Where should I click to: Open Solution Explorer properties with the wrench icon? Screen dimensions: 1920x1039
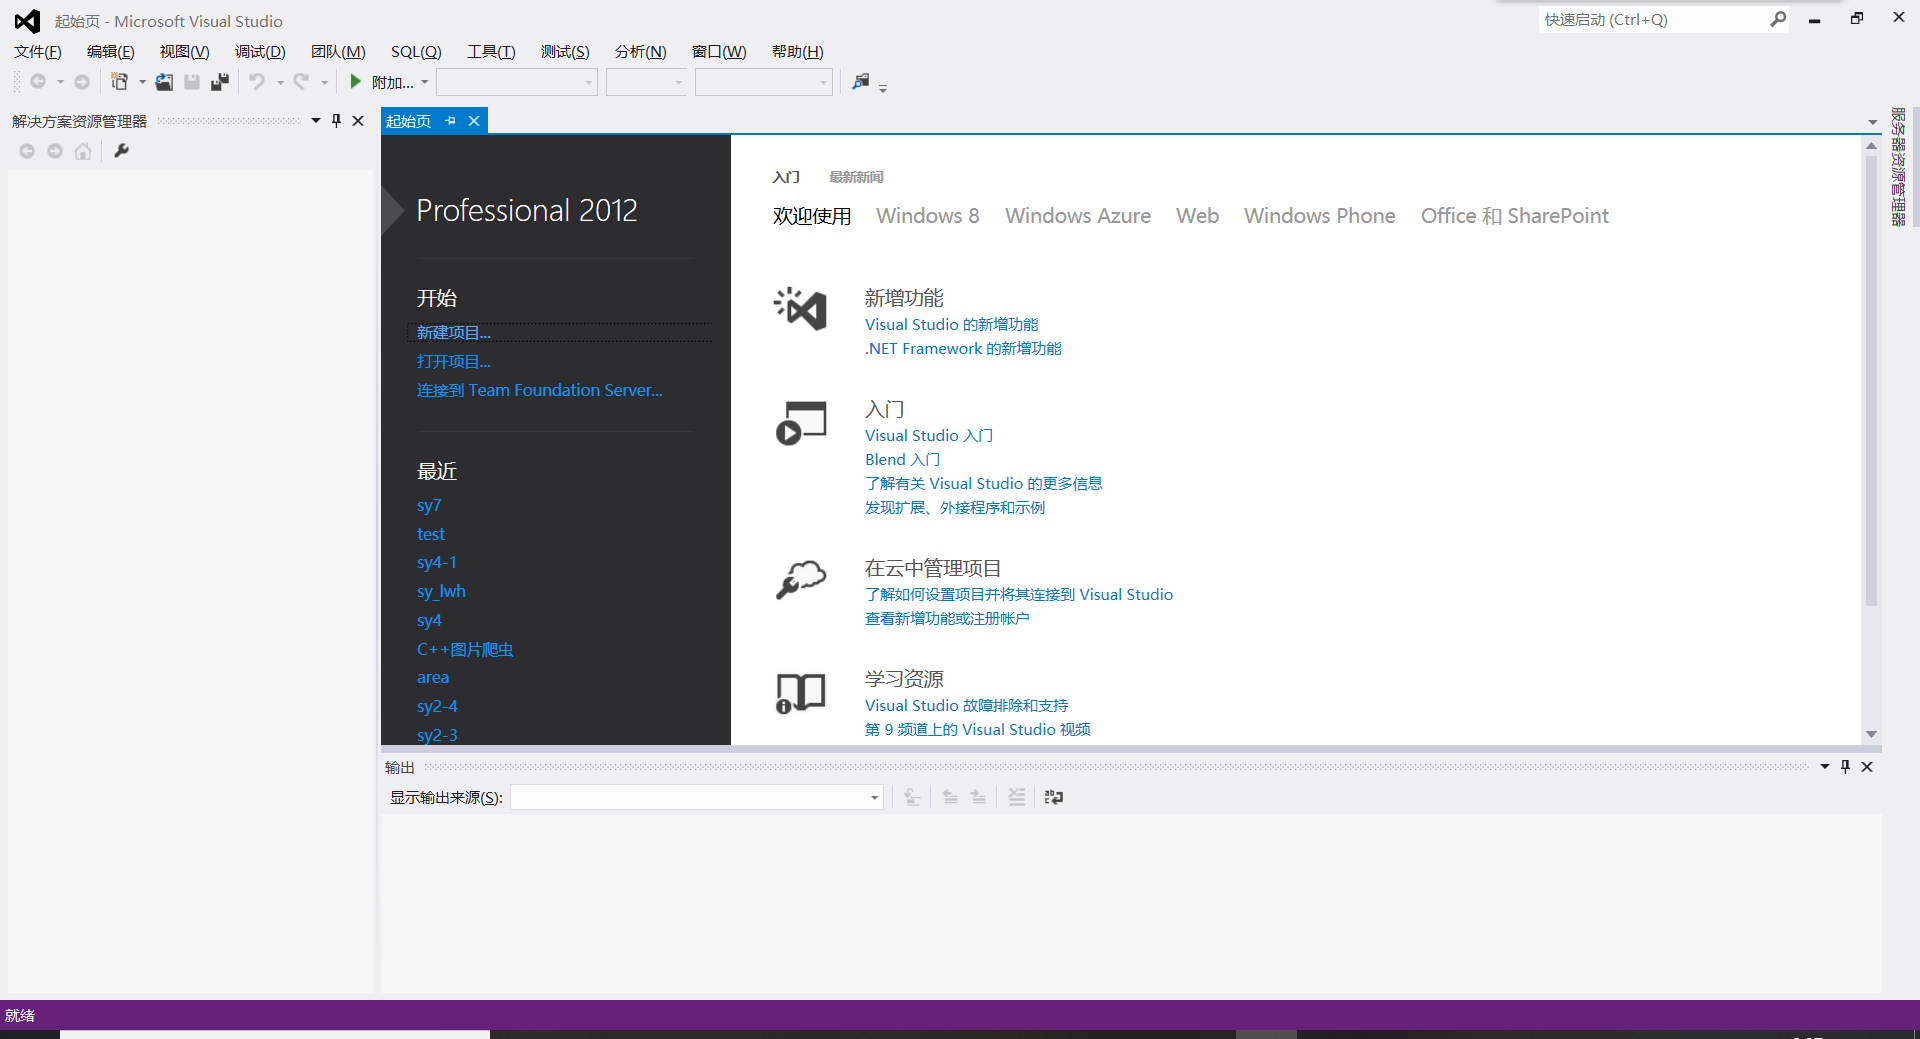coord(121,151)
